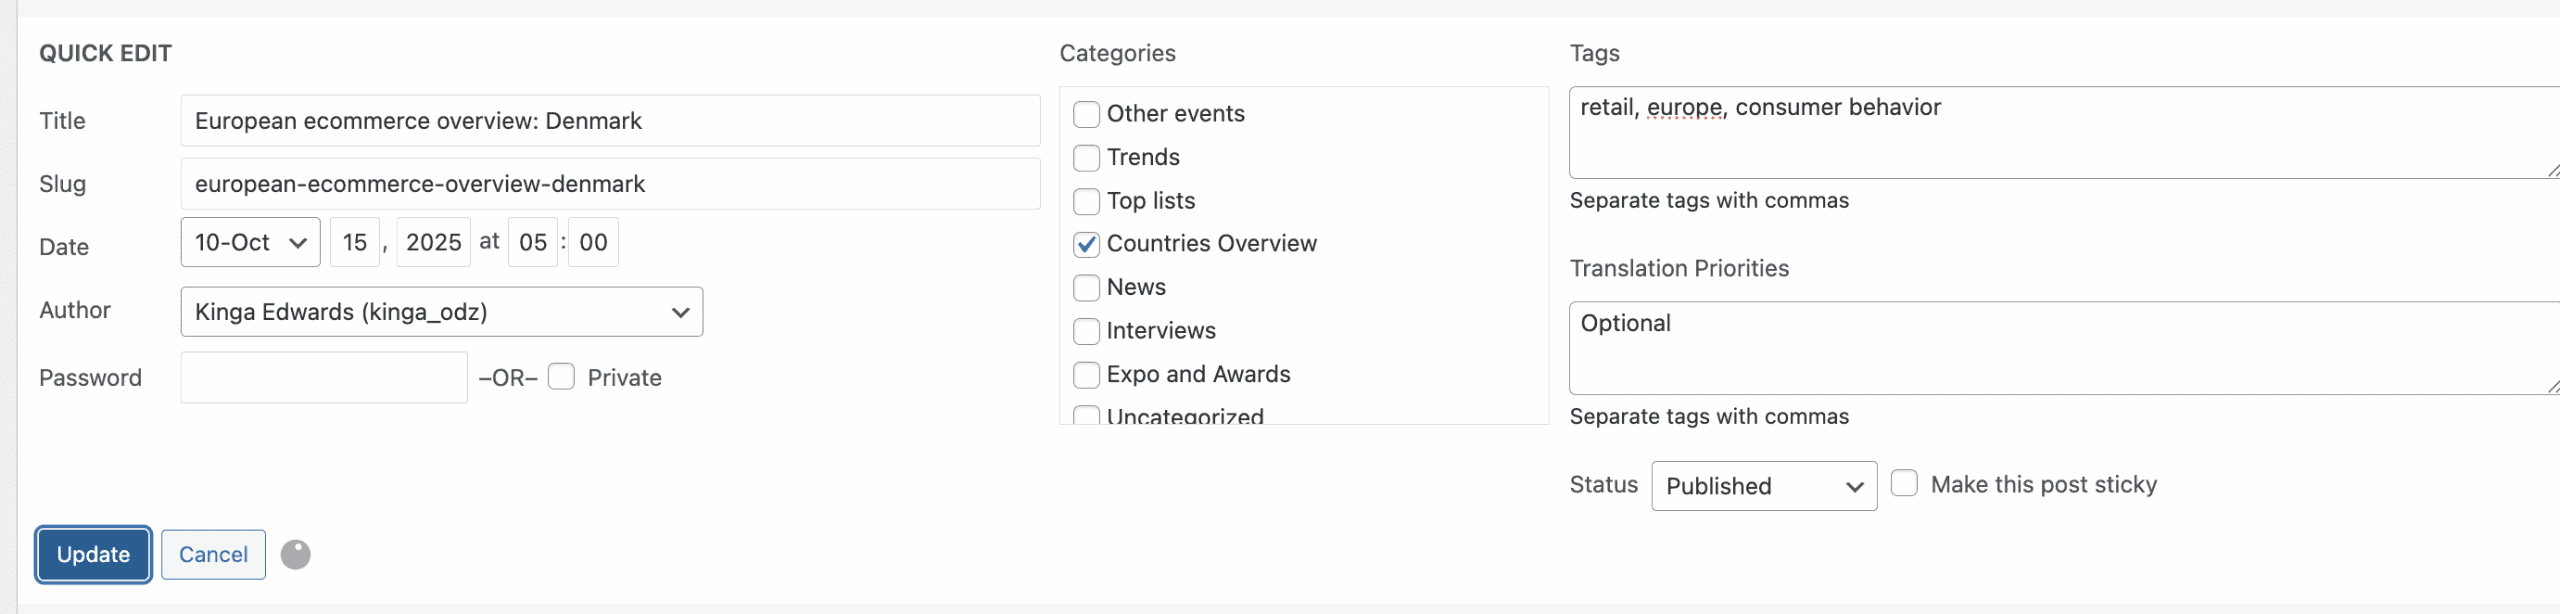Cancel the quick edit
Screen dimensions: 2560x614
(213, 554)
